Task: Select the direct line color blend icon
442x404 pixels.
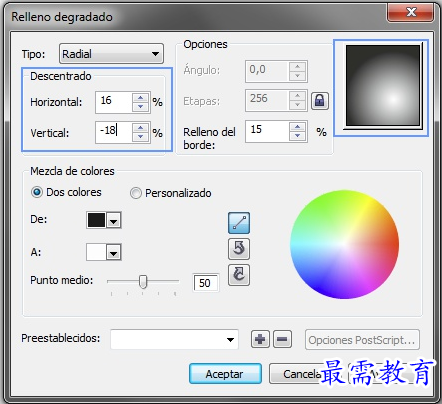Action: 239,223
